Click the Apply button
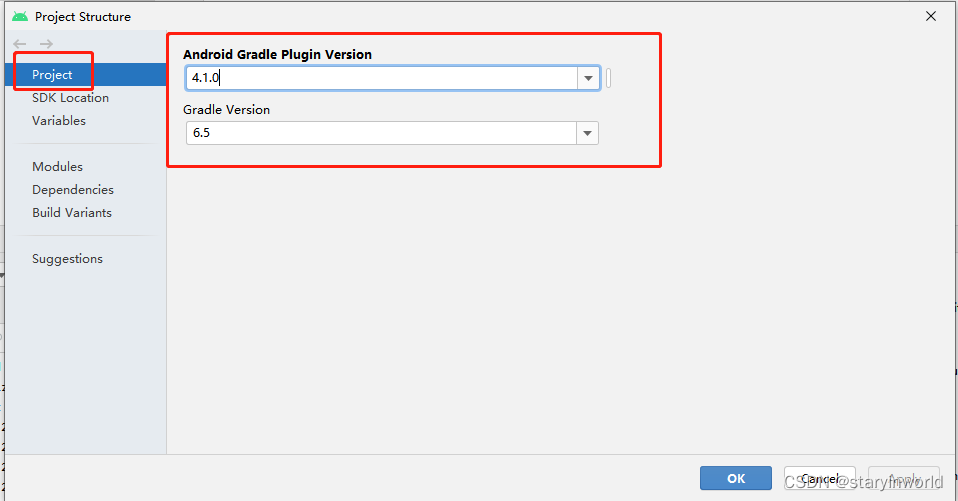Viewport: 958px width, 501px height. pyautogui.click(x=904, y=478)
